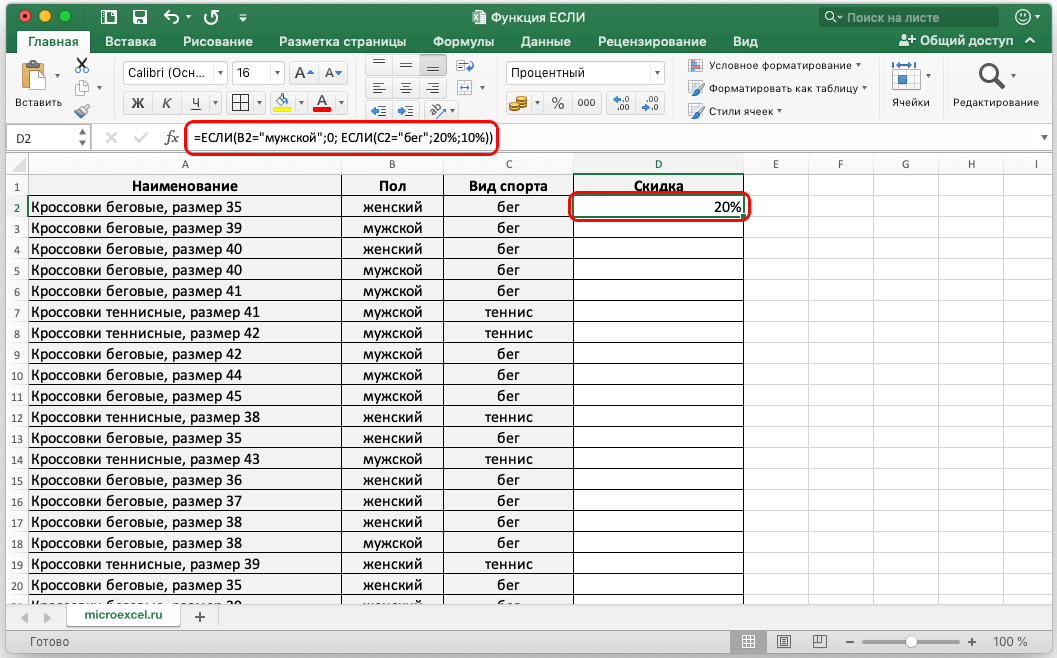1057x658 pixels.
Task: Click the zoom slider in status bar
Action: [x=910, y=641]
